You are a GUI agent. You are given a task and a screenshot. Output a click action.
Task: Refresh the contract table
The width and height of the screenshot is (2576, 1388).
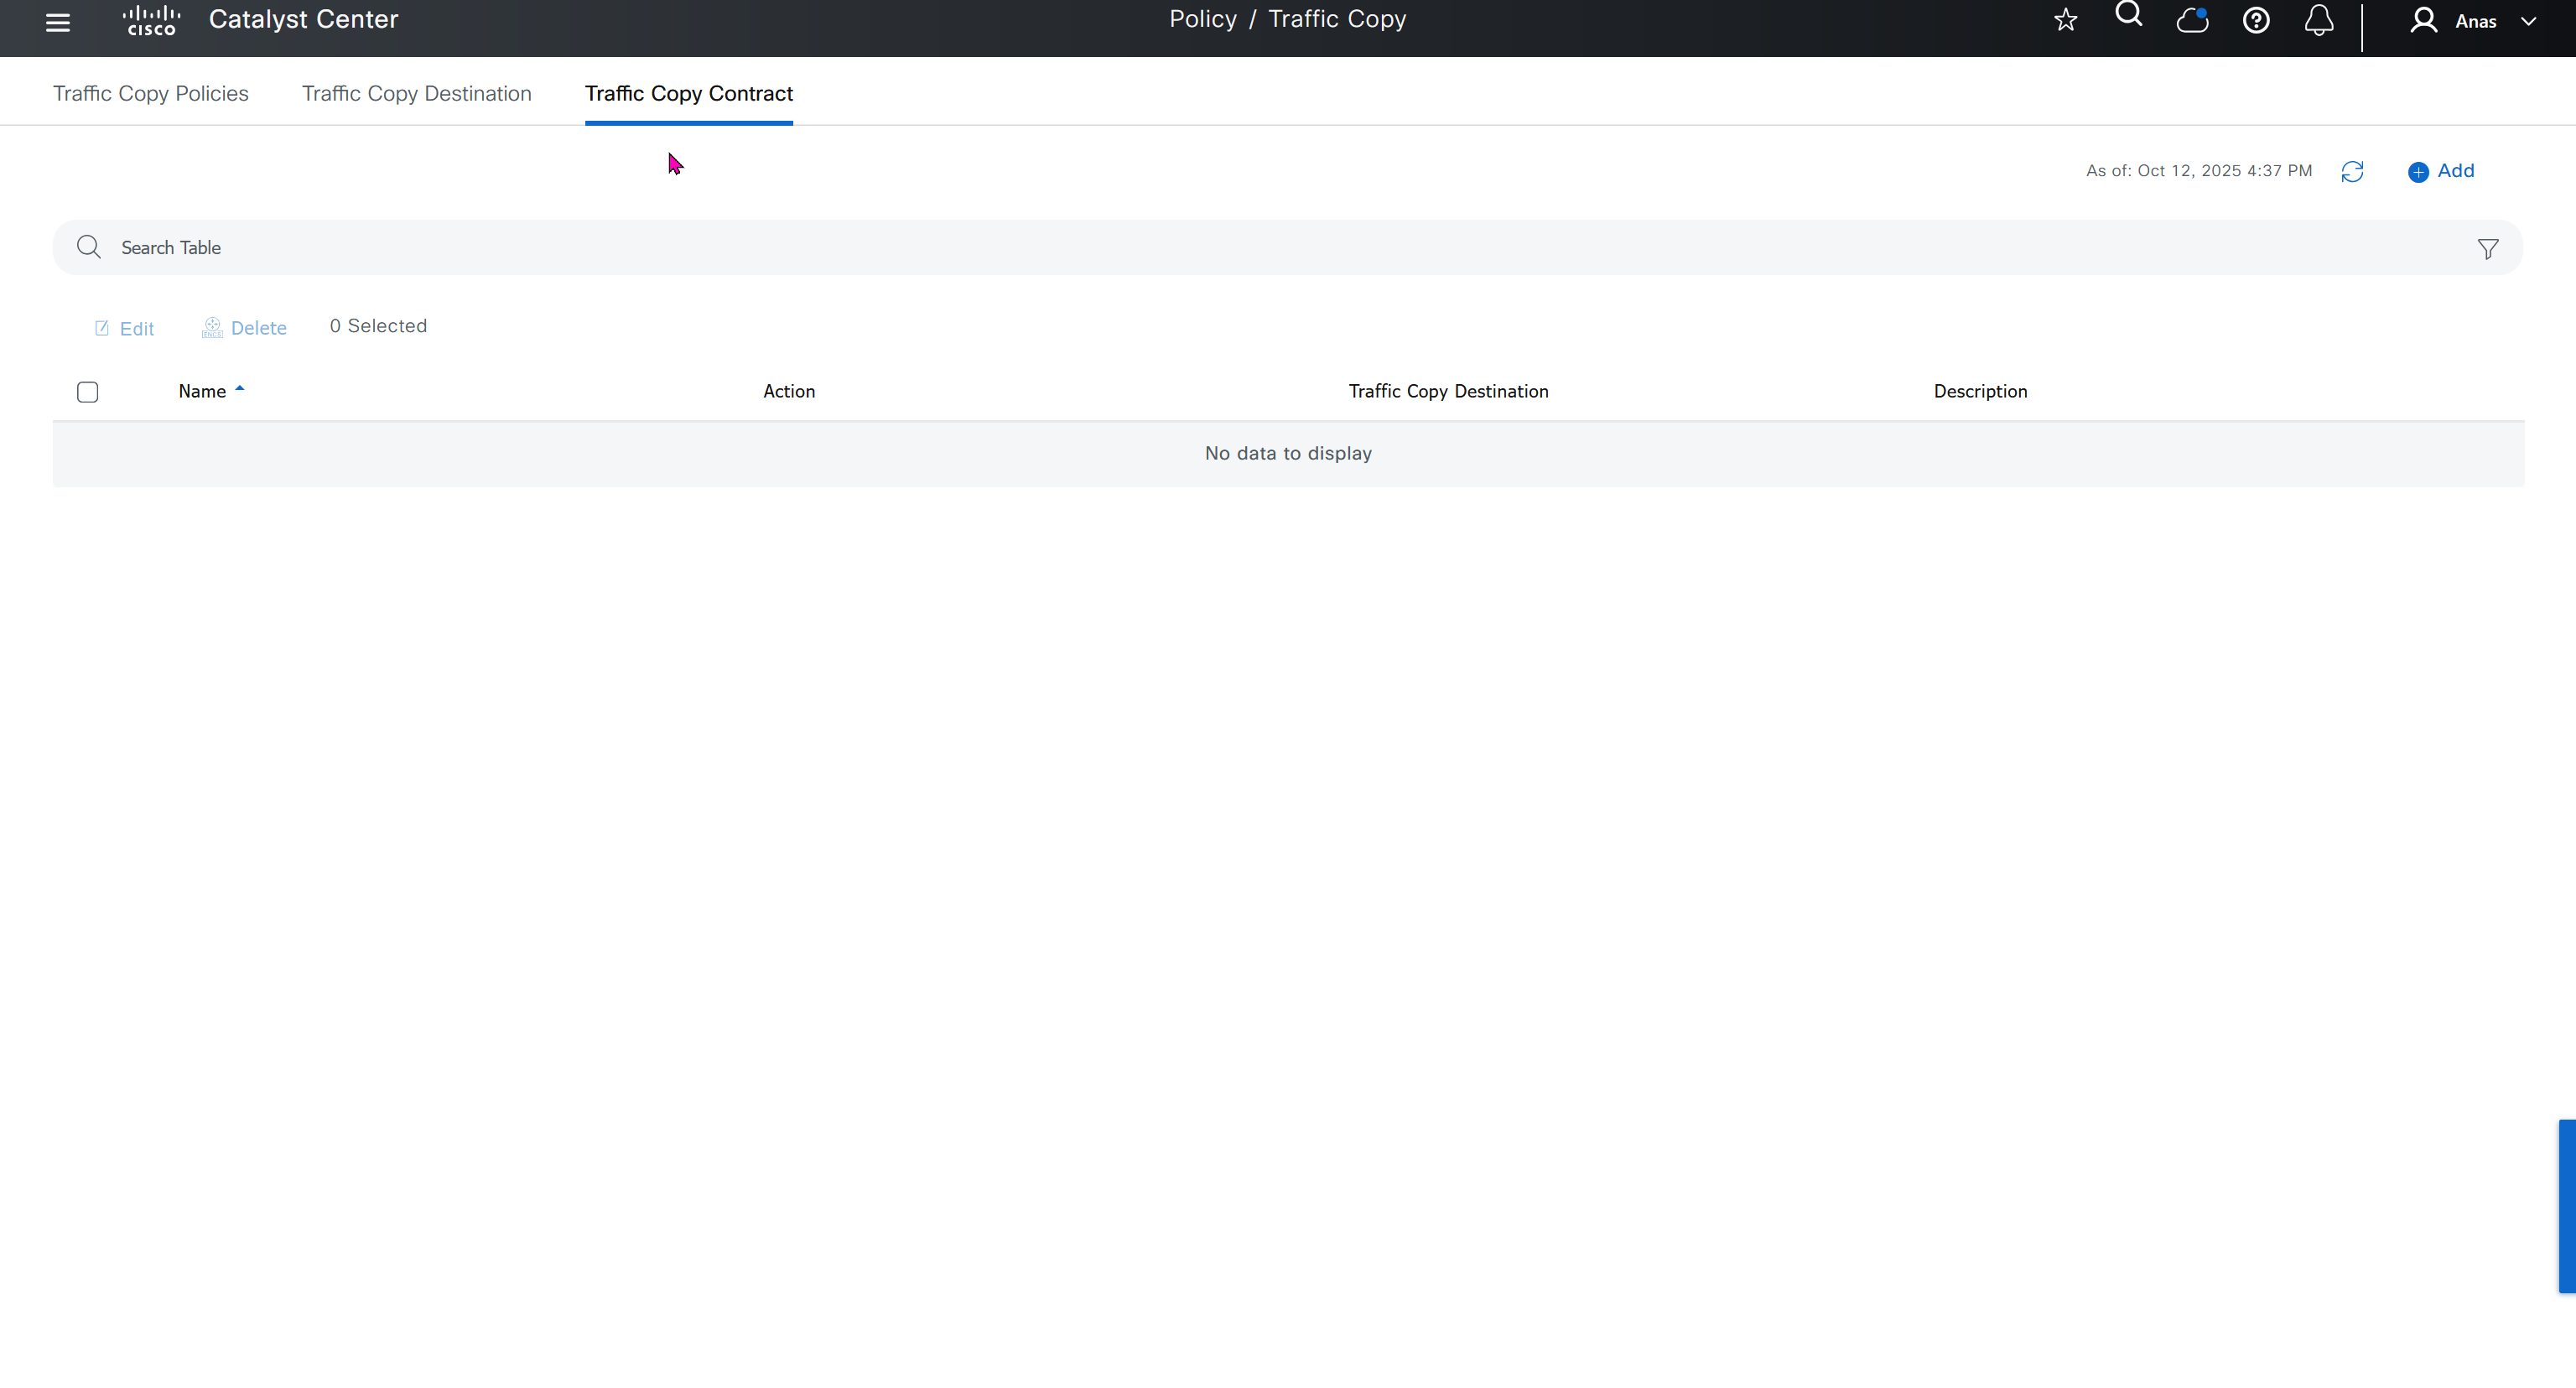coord(2352,172)
